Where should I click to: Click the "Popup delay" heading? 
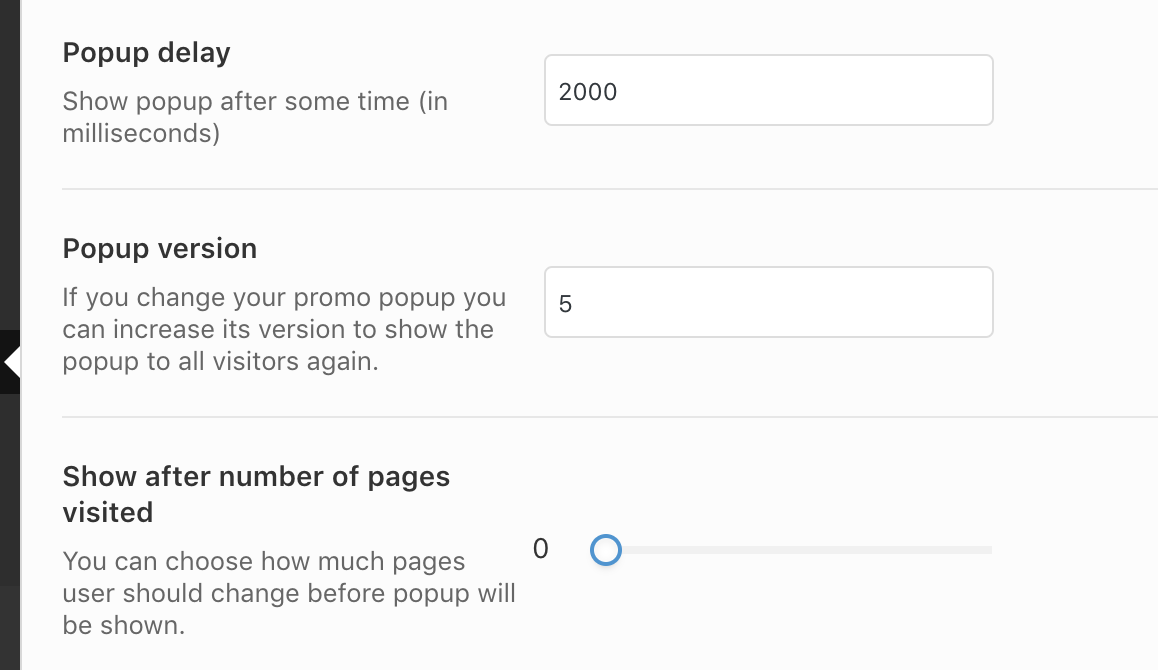coord(147,53)
